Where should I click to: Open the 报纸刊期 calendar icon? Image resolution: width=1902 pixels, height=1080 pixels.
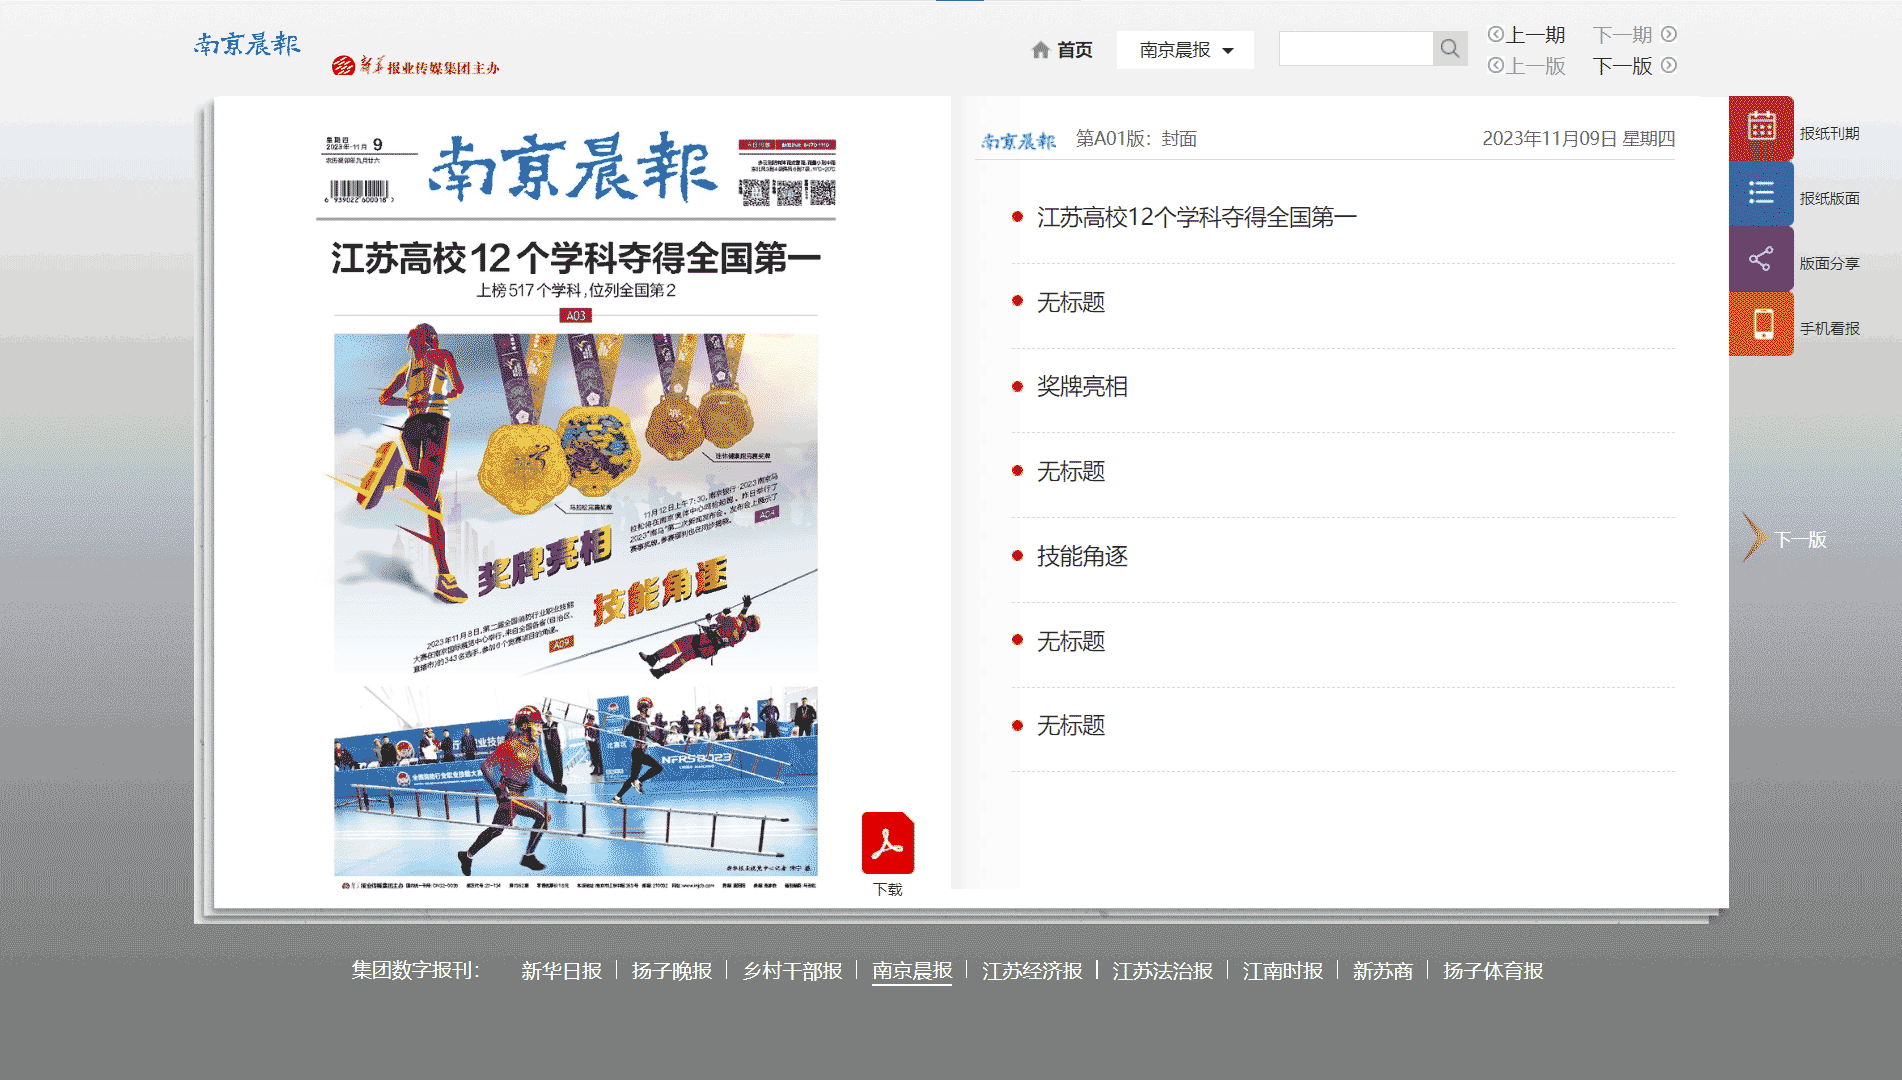tap(1761, 128)
